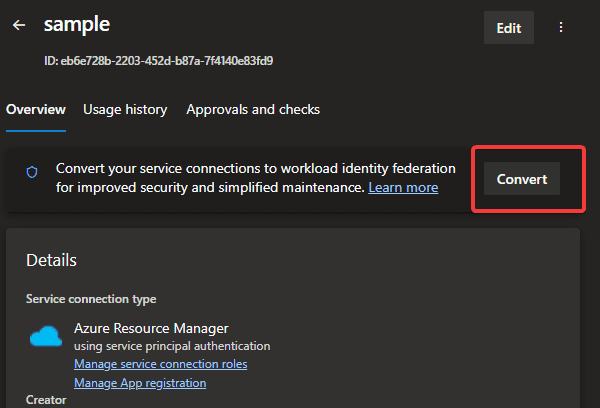Open the Learn more link
Image resolution: width=600 pixels, height=408 pixels.
pos(403,188)
